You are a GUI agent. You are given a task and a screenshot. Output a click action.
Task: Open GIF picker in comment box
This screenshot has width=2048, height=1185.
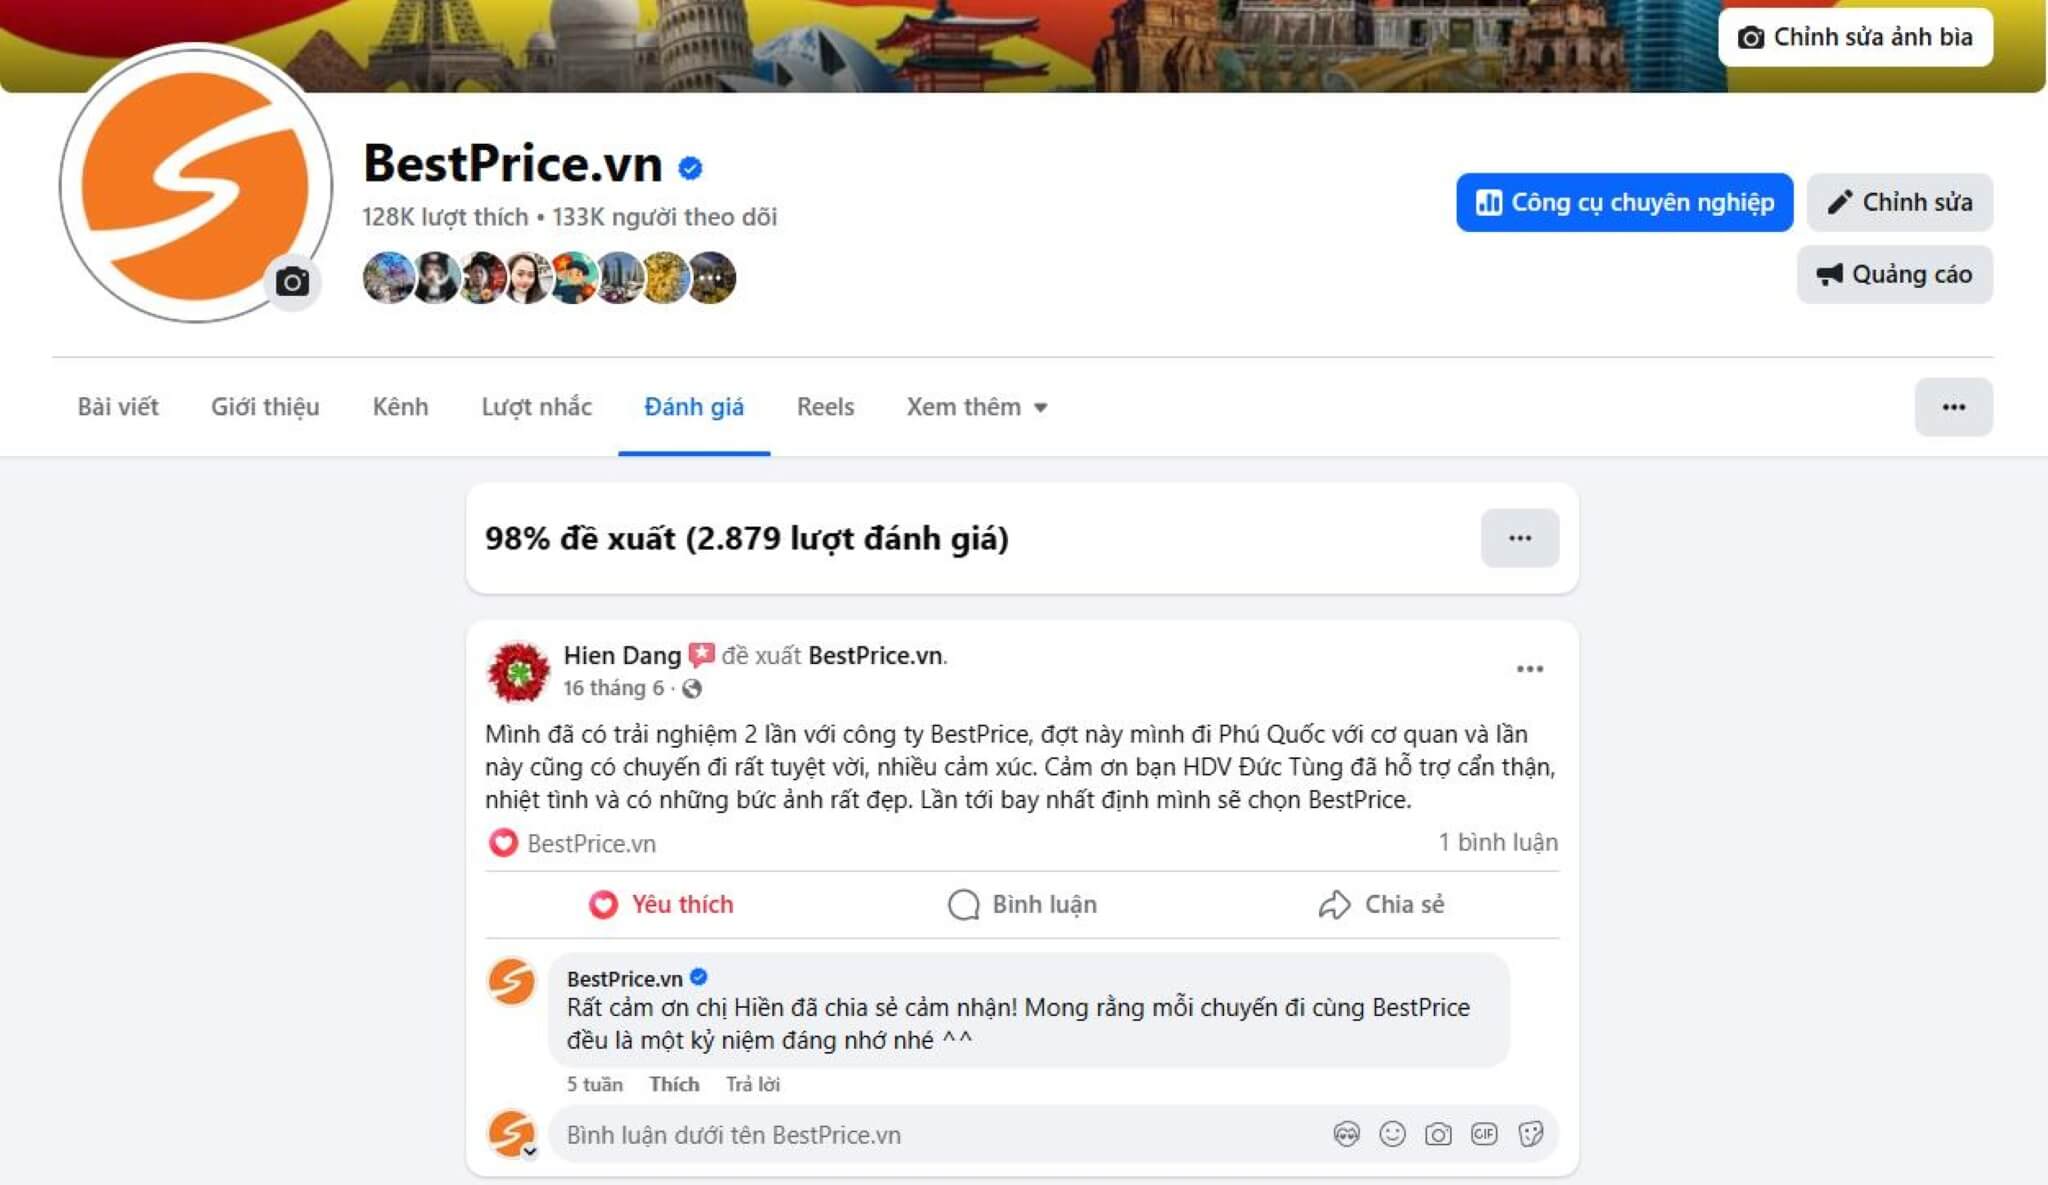(x=1484, y=1134)
